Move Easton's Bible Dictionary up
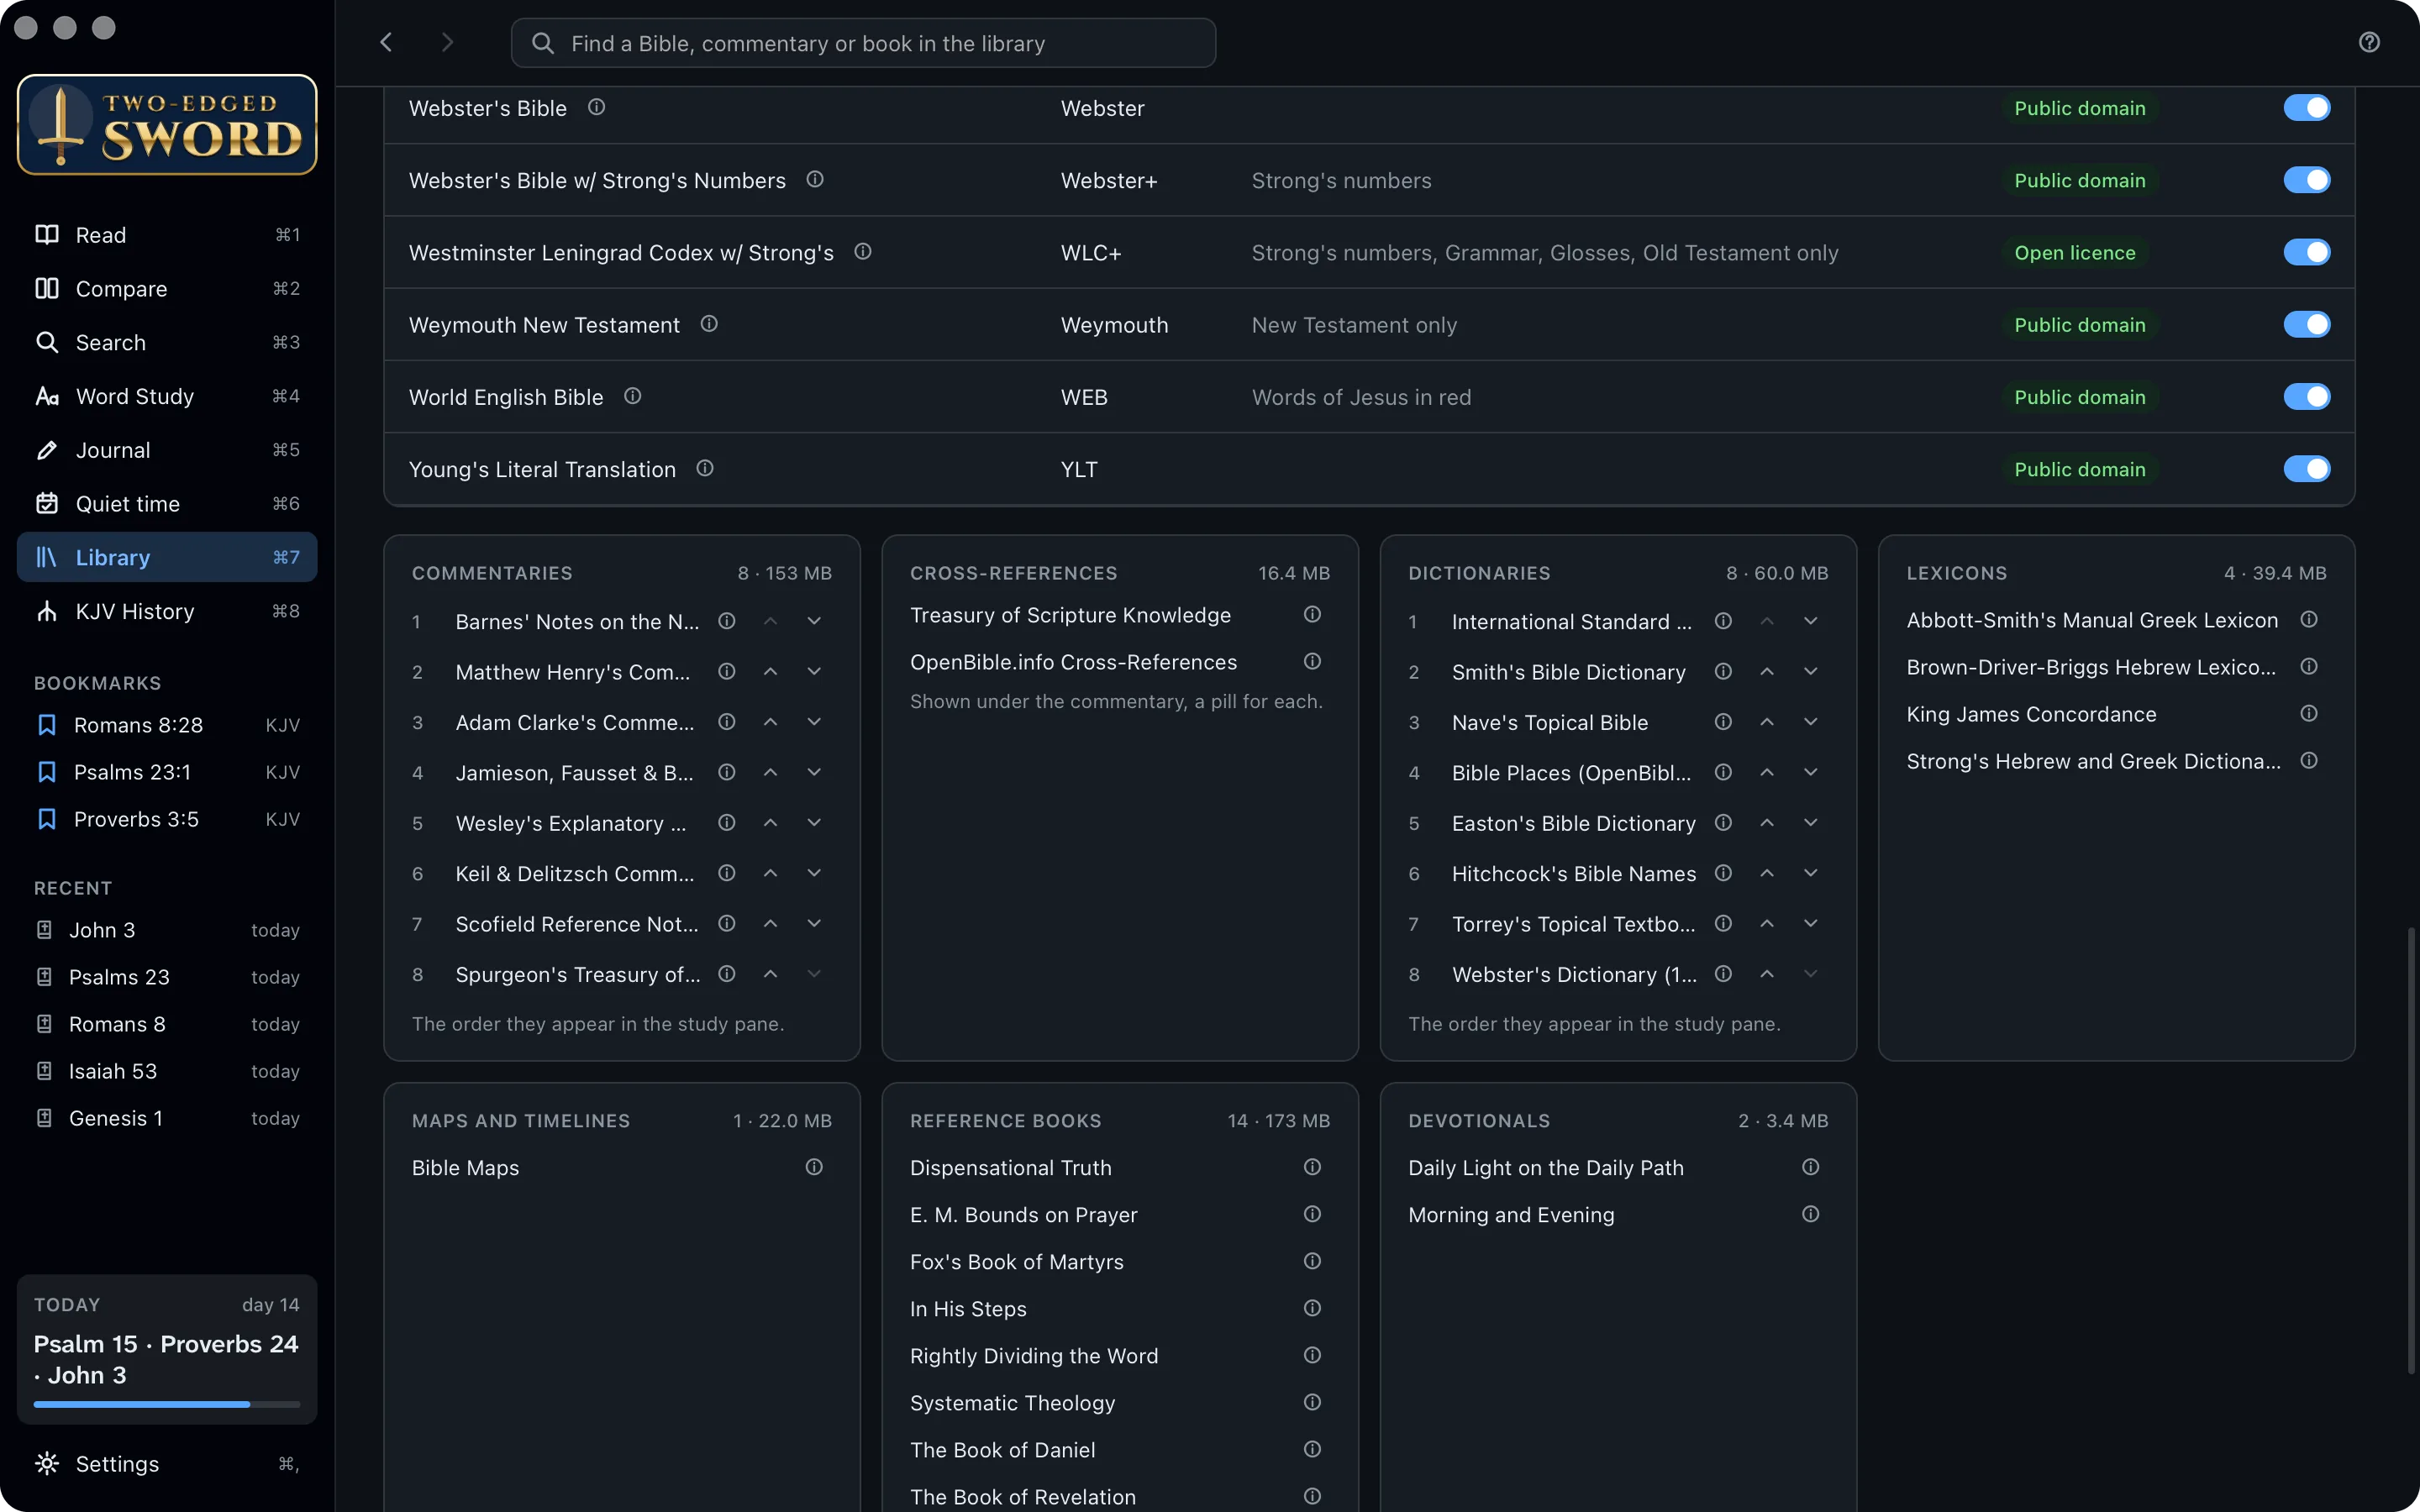 click(1767, 822)
